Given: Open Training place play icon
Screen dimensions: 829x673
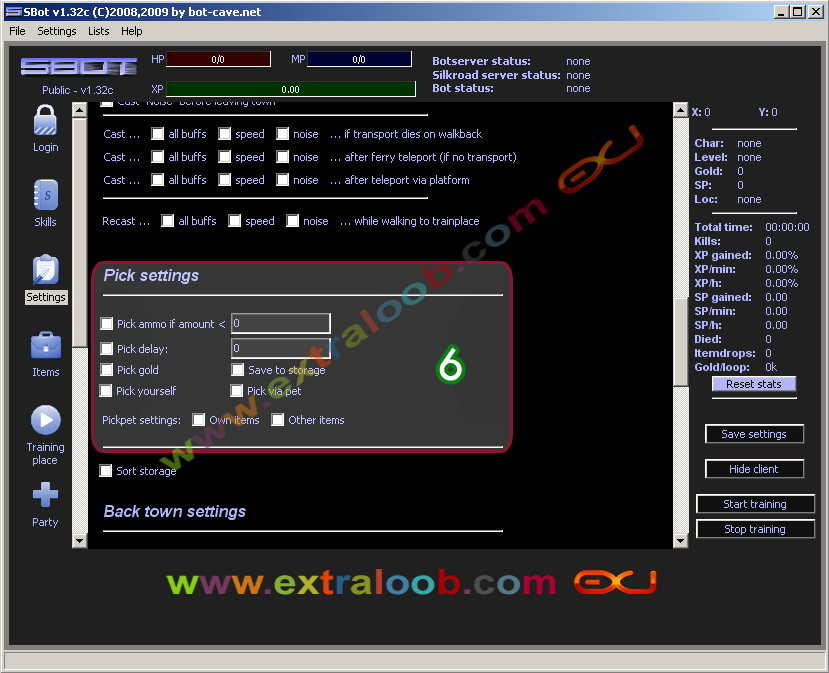Looking at the screenshot, I should coord(45,420).
